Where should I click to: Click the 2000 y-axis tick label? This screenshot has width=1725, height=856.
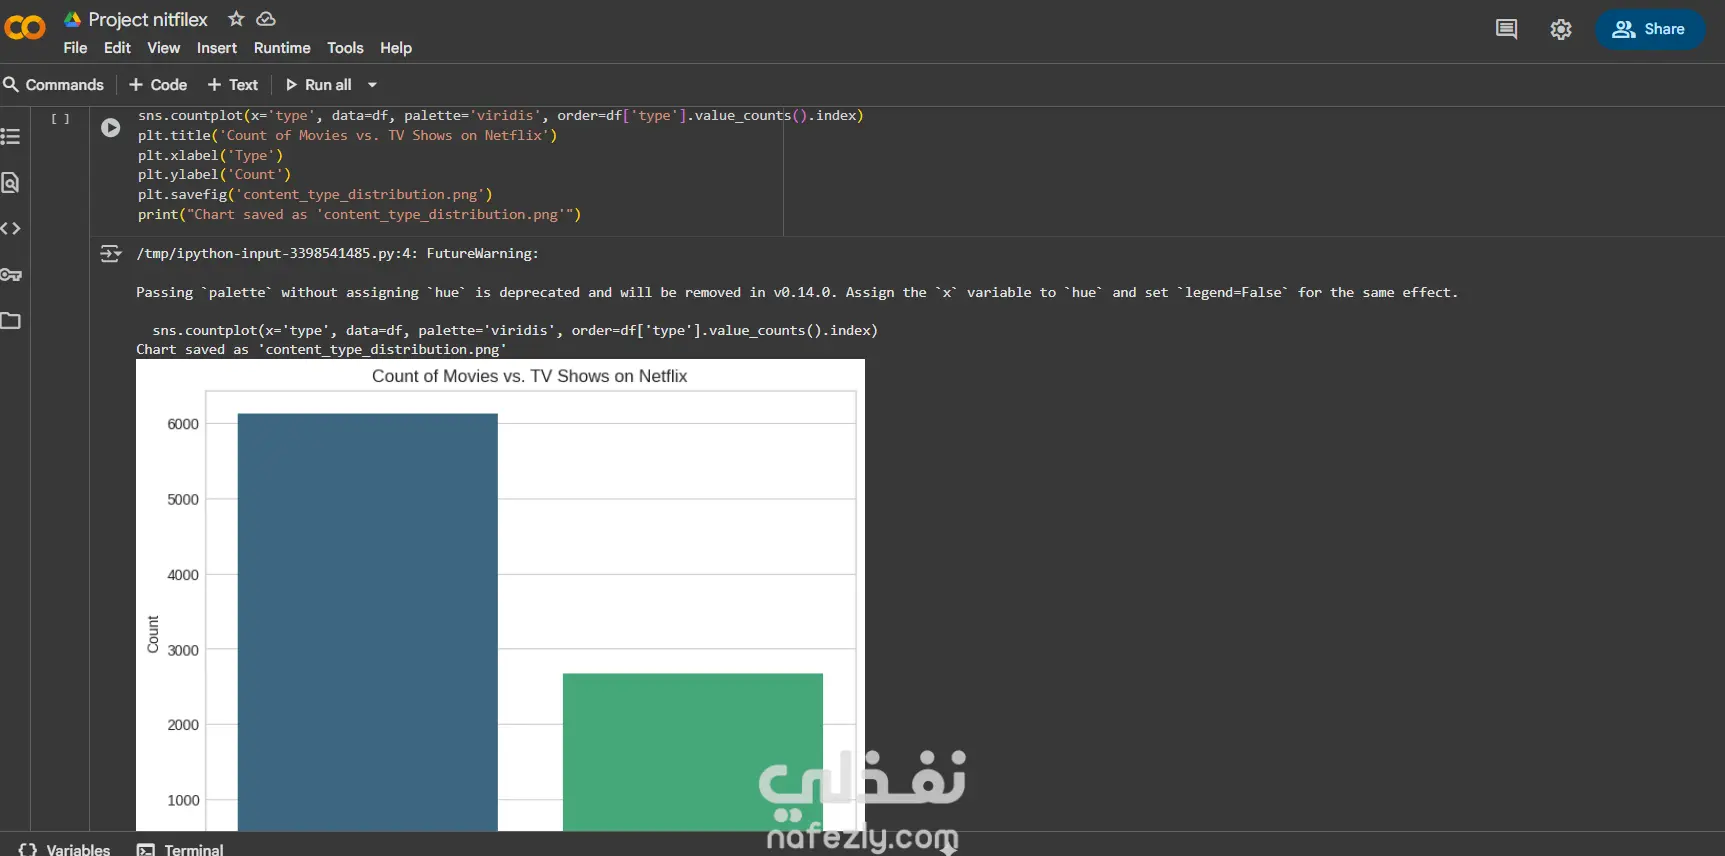(183, 725)
